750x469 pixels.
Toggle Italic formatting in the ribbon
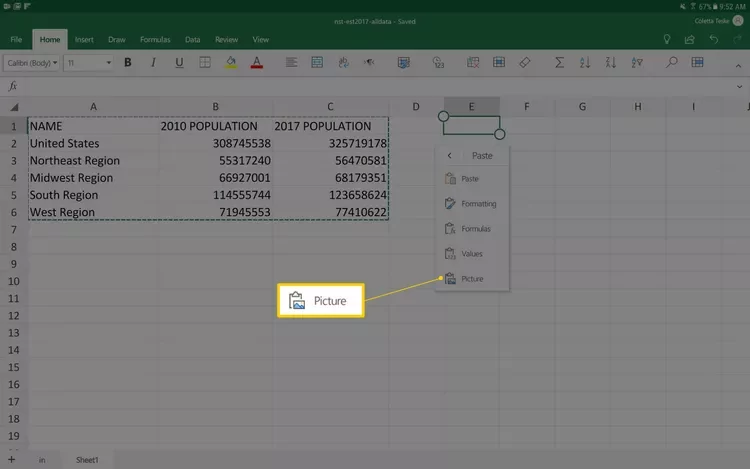[x=154, y=63]
